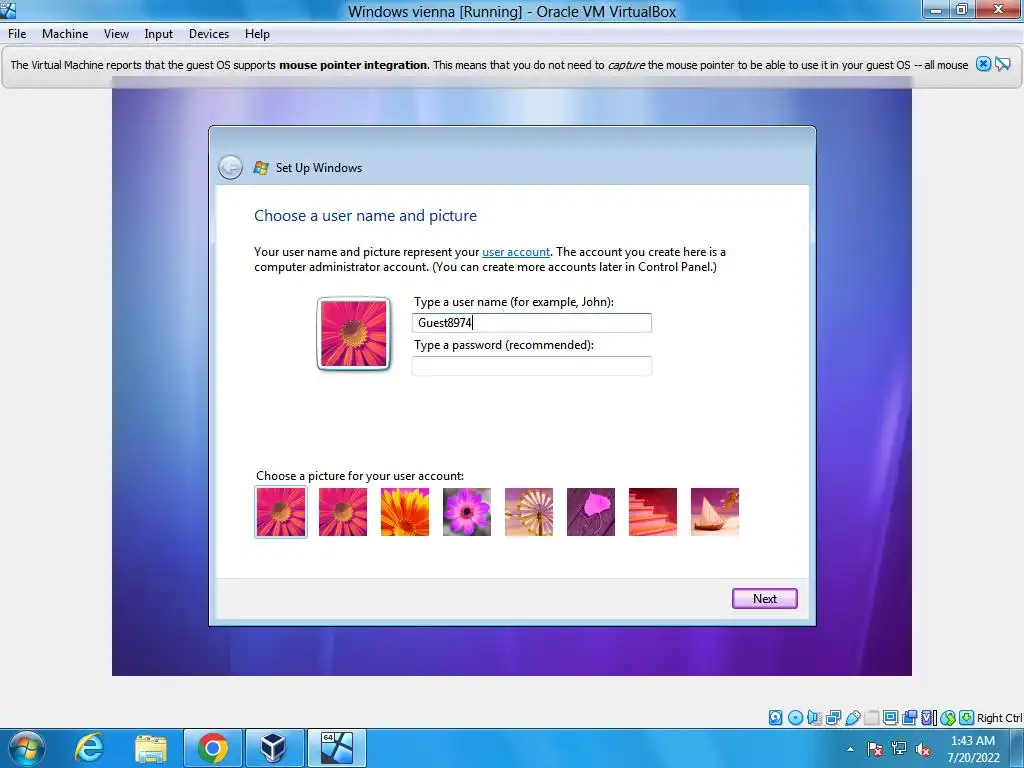This screenshot has width=1024, height=768.
Task: Click the keyboard capture green arrow icon
Action: click(967, 718)
